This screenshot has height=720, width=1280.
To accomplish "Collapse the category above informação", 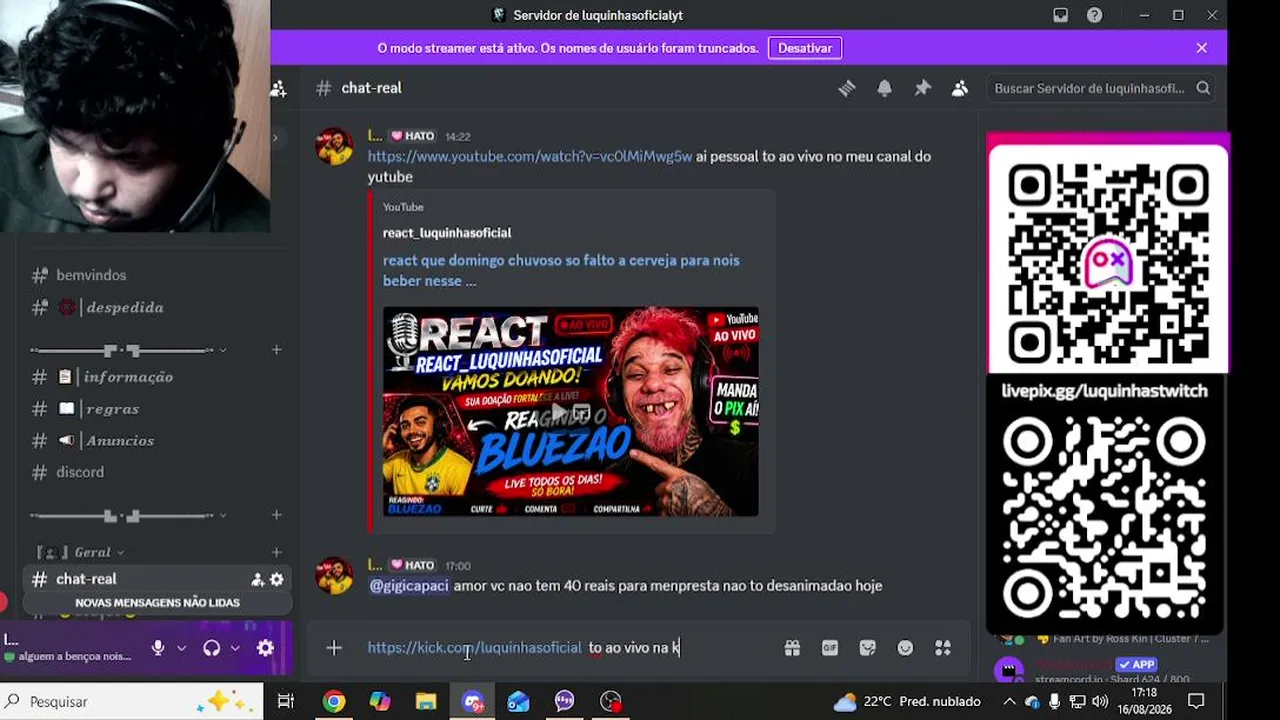I will [x=128, y=350].
